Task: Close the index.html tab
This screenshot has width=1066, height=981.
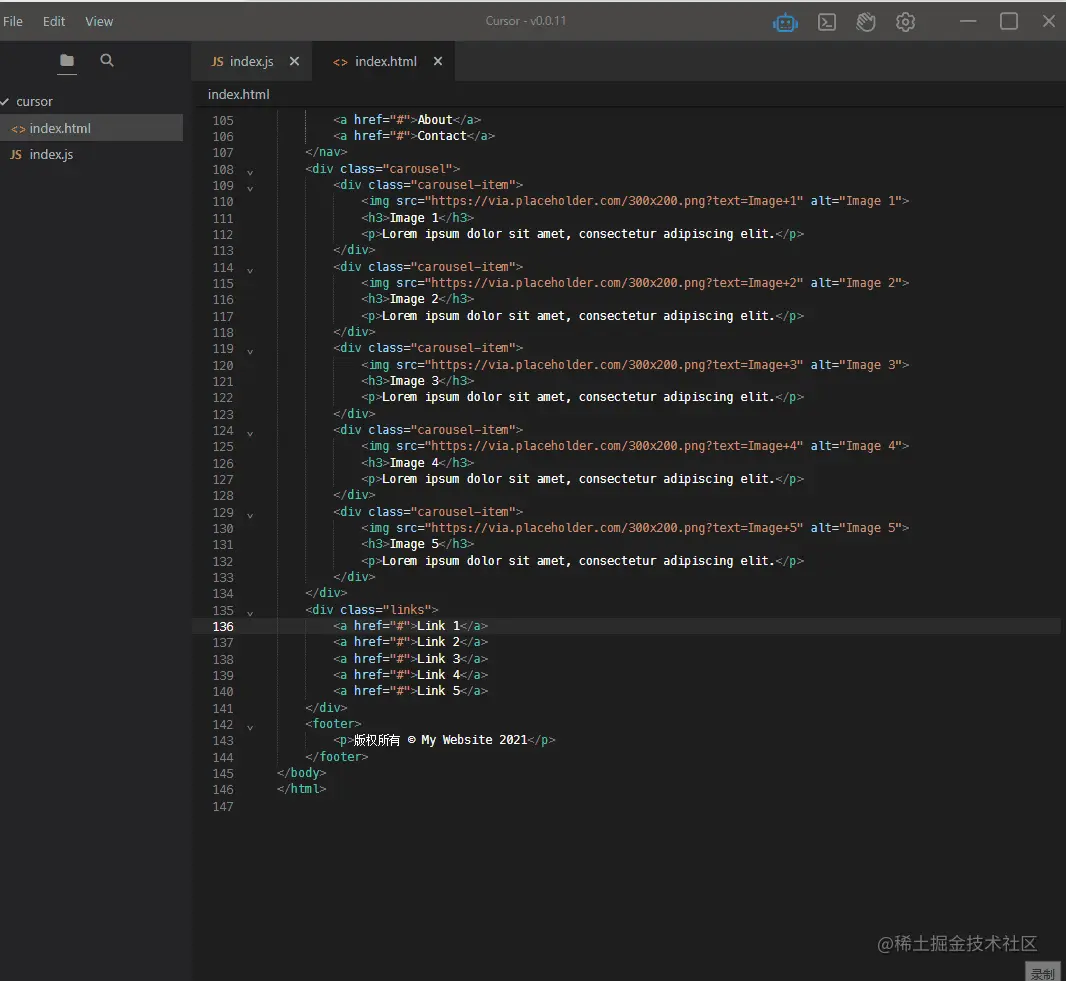Action: (x=438, y=61)
